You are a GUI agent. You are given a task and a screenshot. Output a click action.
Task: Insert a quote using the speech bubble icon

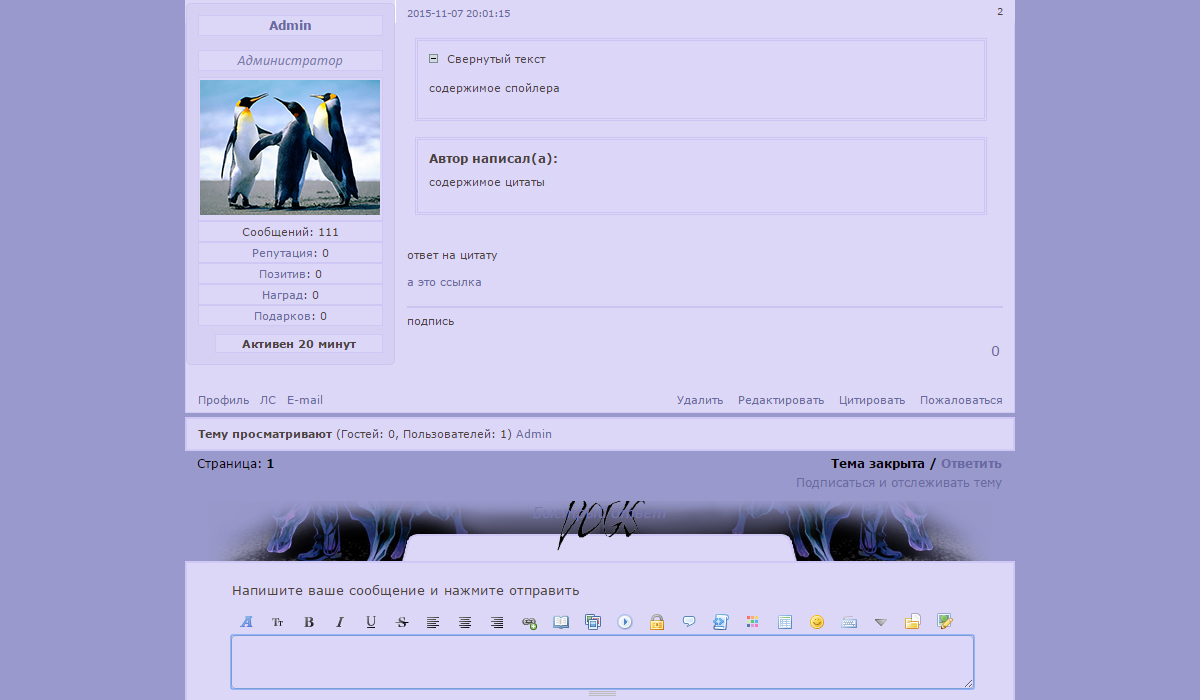point(689,622)
